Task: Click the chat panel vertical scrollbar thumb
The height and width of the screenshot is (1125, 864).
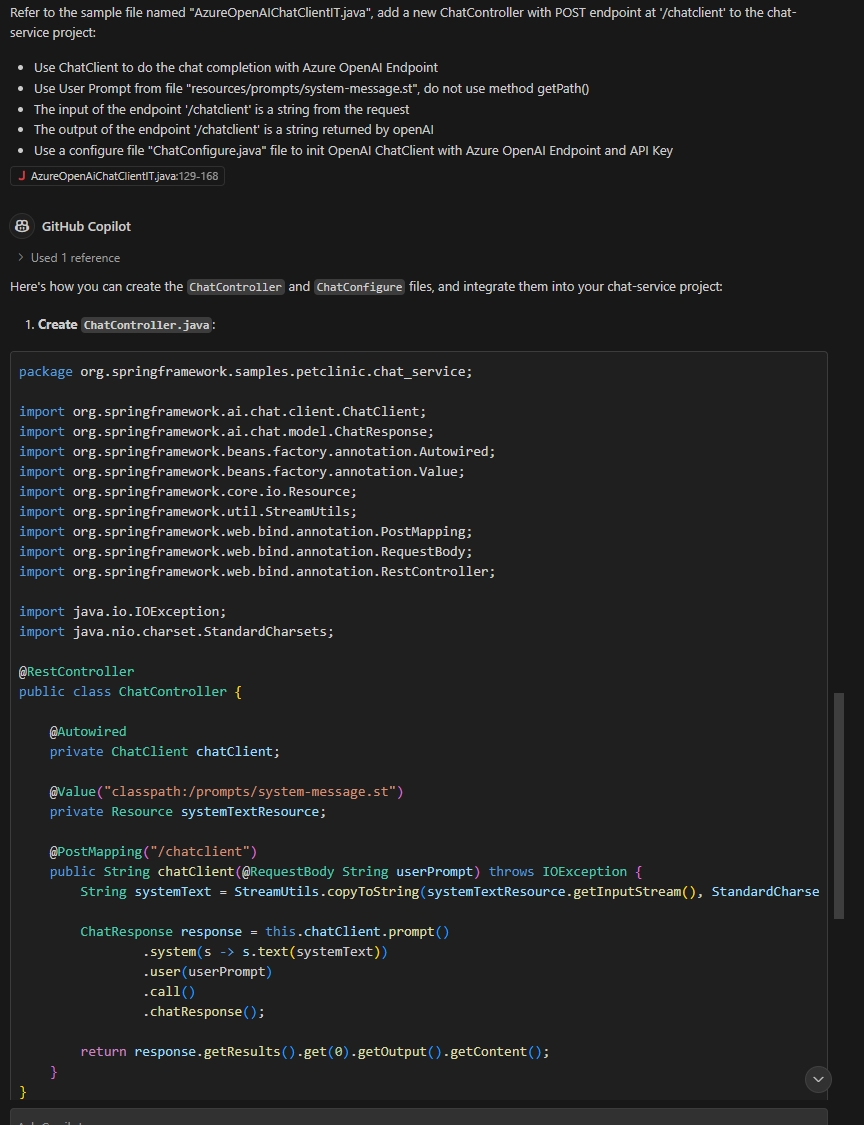Action: [838, 806]
